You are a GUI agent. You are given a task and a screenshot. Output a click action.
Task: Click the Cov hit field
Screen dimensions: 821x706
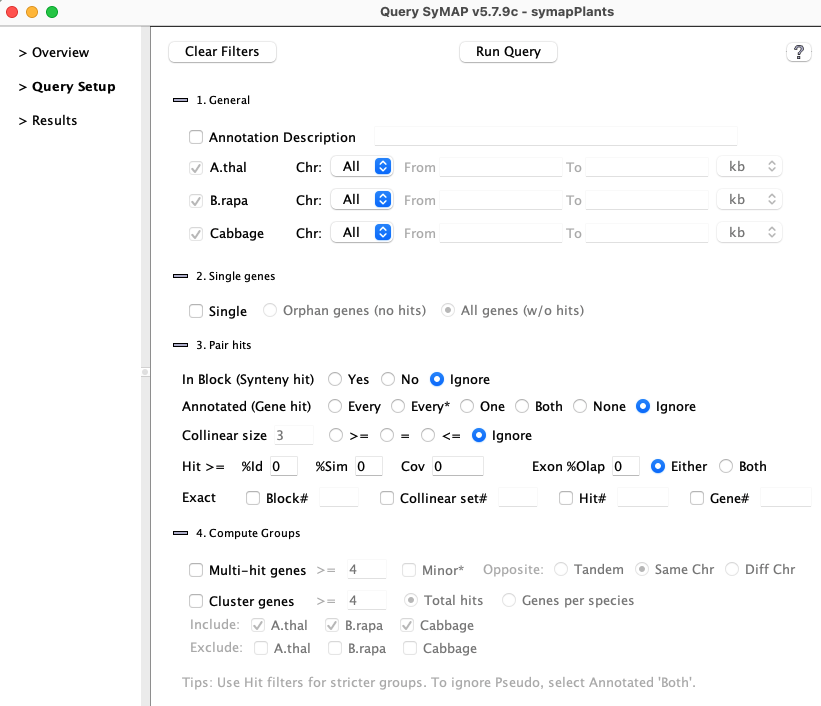coord(458,466)
